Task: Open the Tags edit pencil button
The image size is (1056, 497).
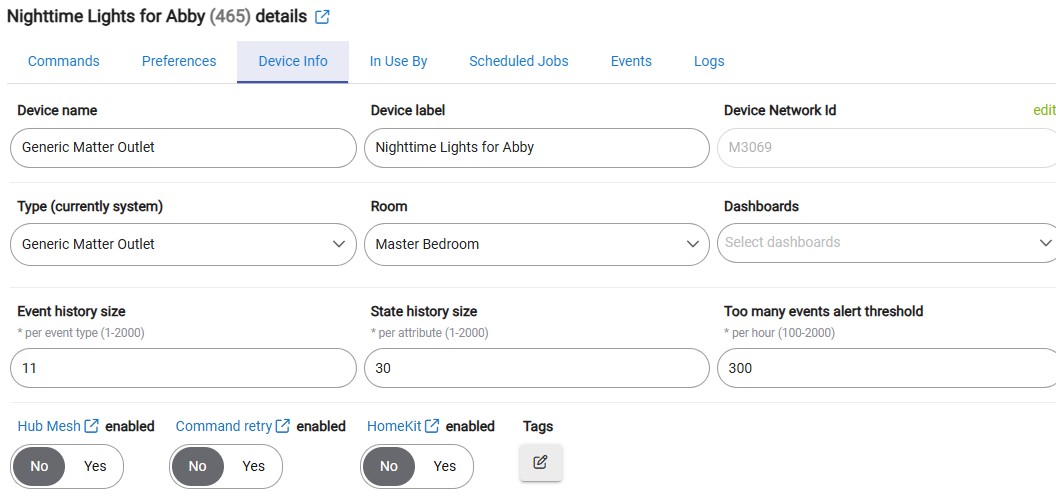Action: point(540,463)
